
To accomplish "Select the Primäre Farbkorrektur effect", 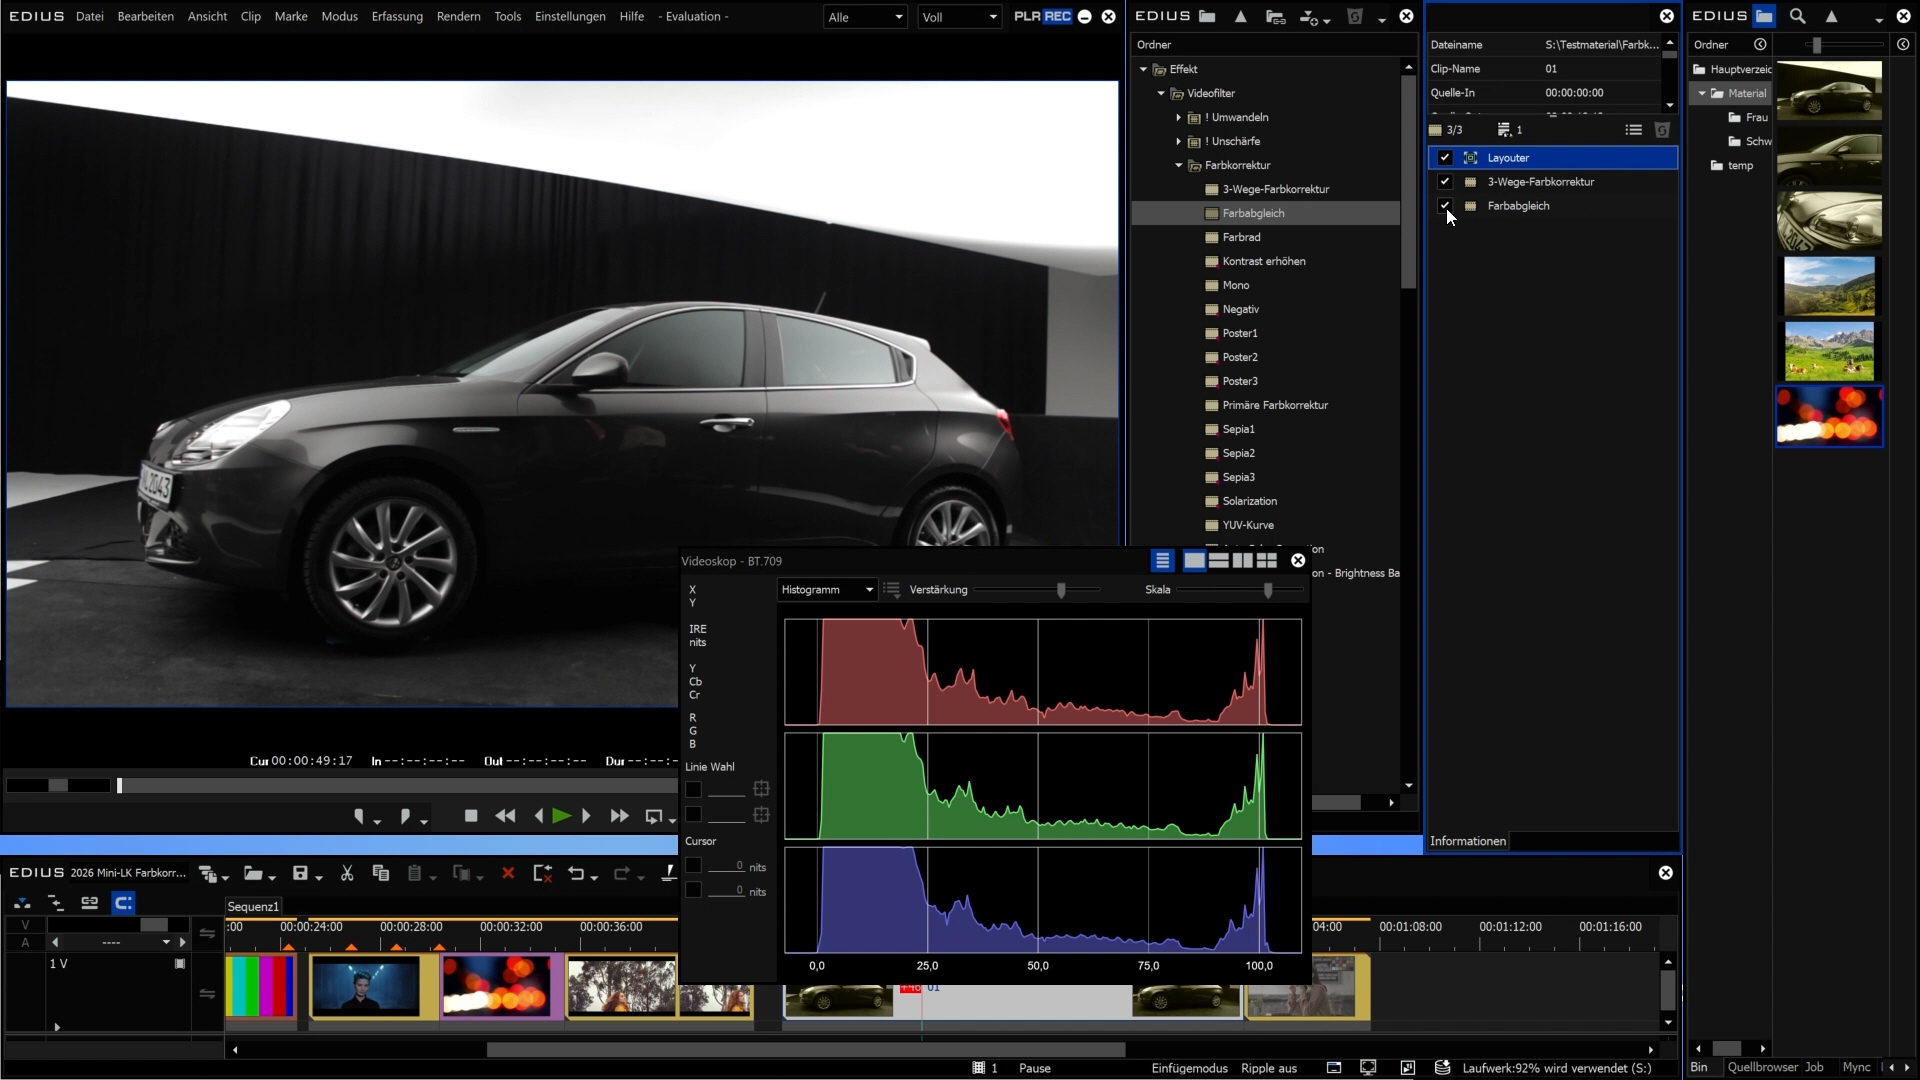I will pos(1274,405).
